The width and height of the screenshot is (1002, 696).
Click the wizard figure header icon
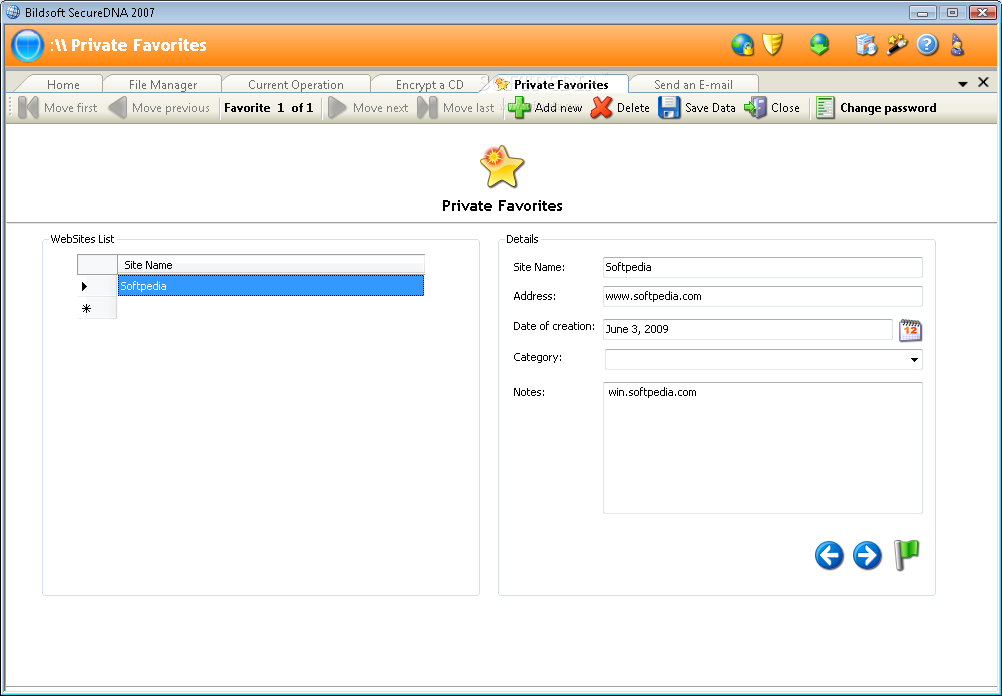[957, 45]
